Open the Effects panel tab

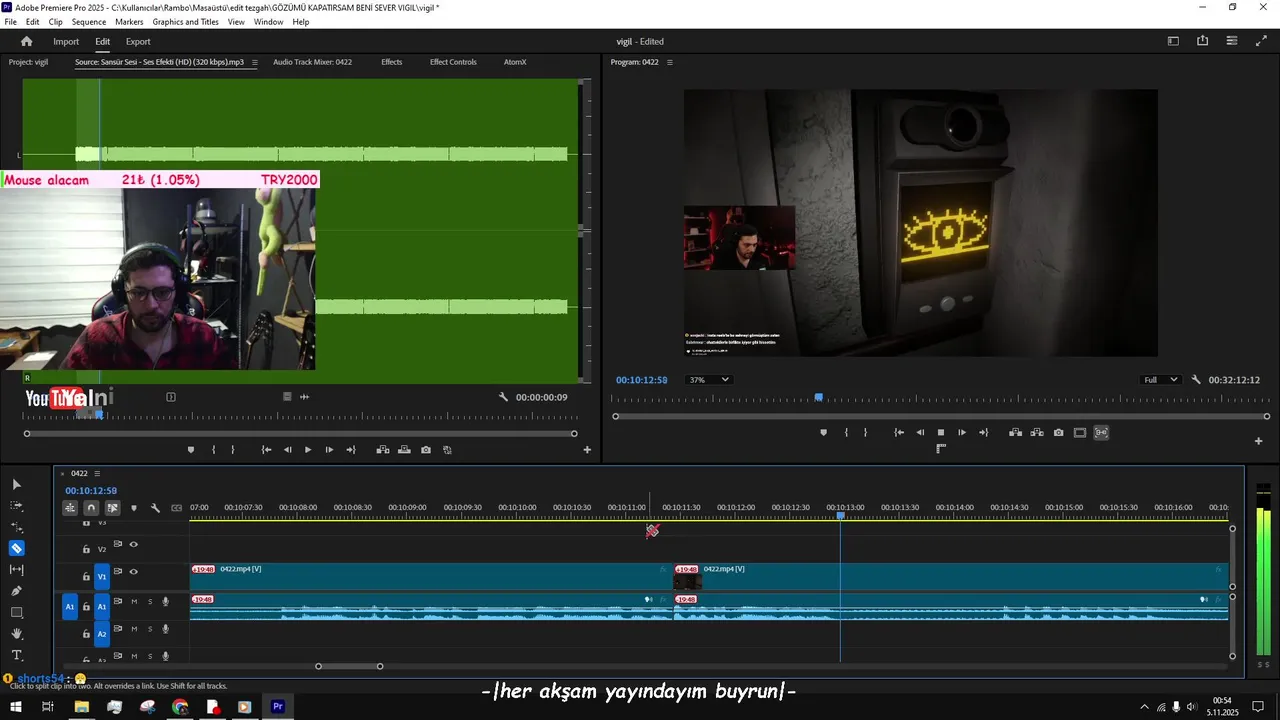[x=391, y=62]
